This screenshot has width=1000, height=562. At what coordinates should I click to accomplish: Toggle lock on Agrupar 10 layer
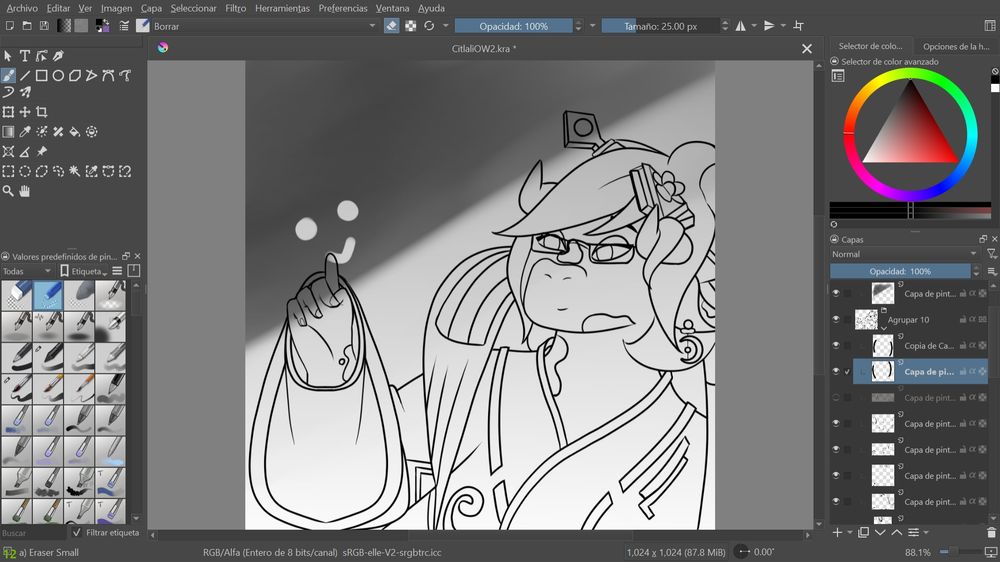pos(963,319)
